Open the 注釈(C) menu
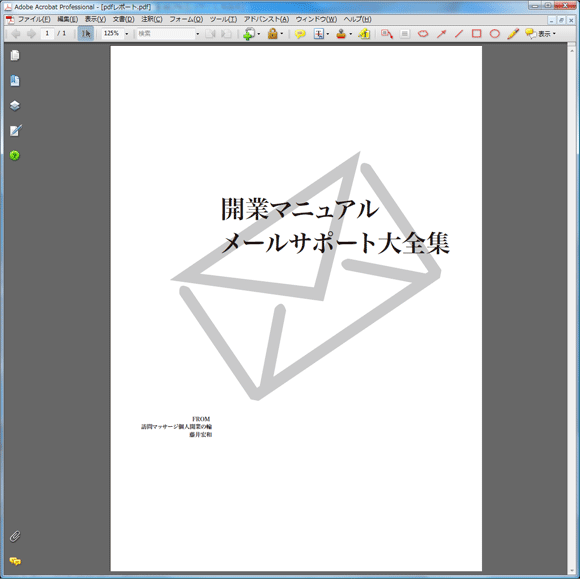580x579 pixels. [x=152, y=19]
